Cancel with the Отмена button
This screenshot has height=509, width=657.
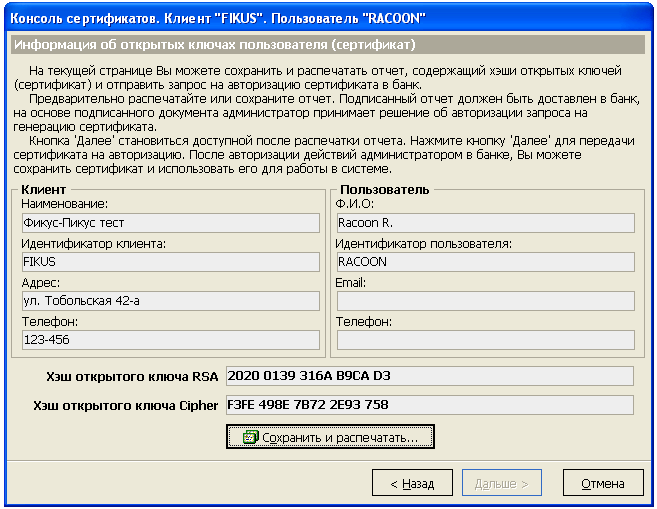pos(603,483)
